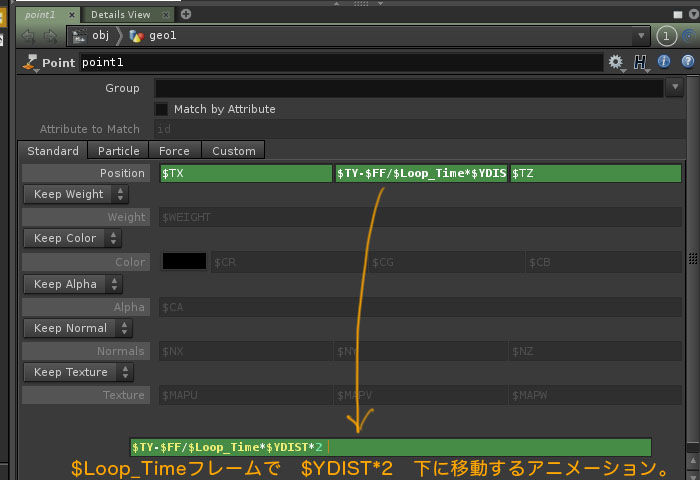The width and height of the screenshot is (700, 480).
Task: Open the Group dropdown arrow
Action: [673, 88]
